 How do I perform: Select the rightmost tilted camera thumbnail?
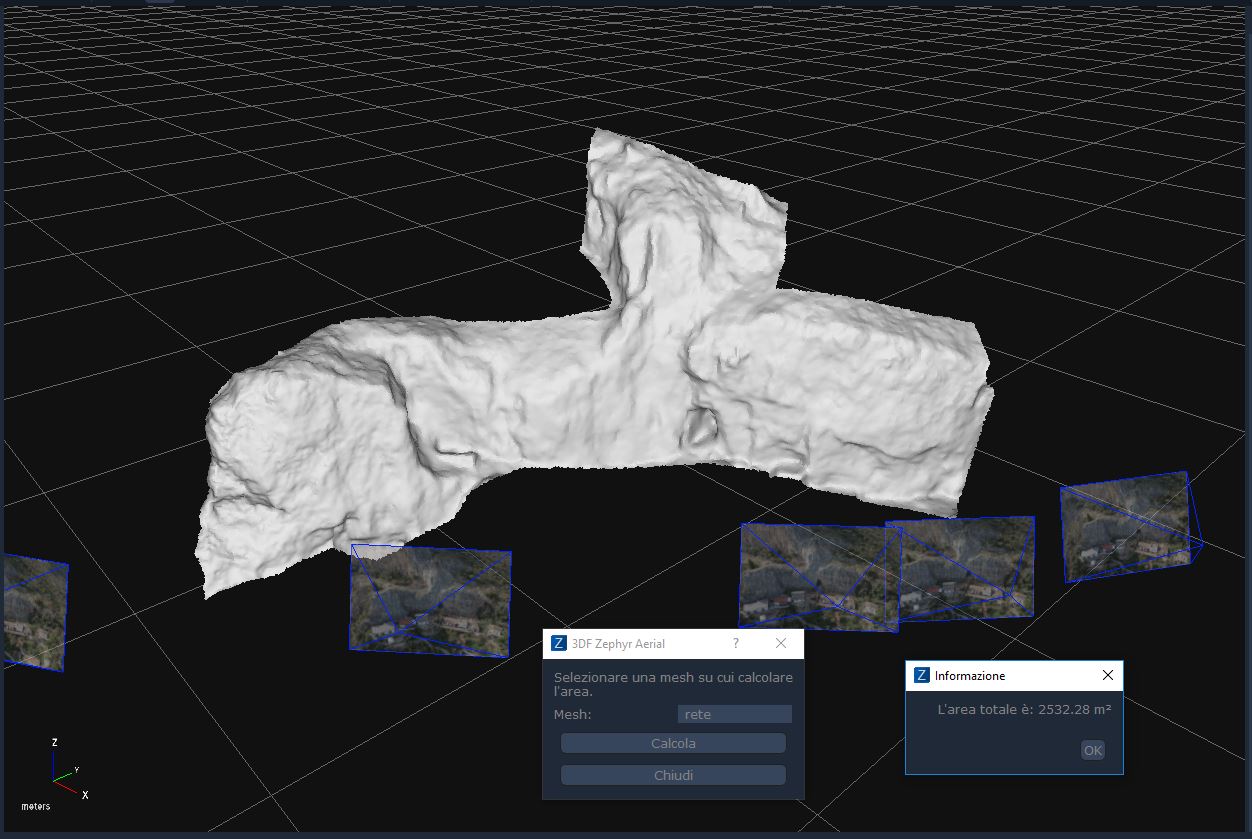point(1130,527)
